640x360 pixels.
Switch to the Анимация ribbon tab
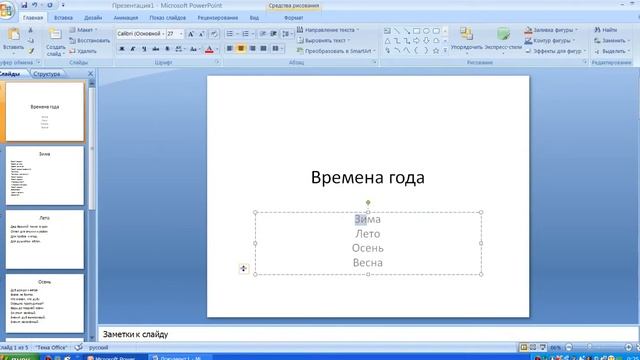pyautogui.click(x=126, y=18)
